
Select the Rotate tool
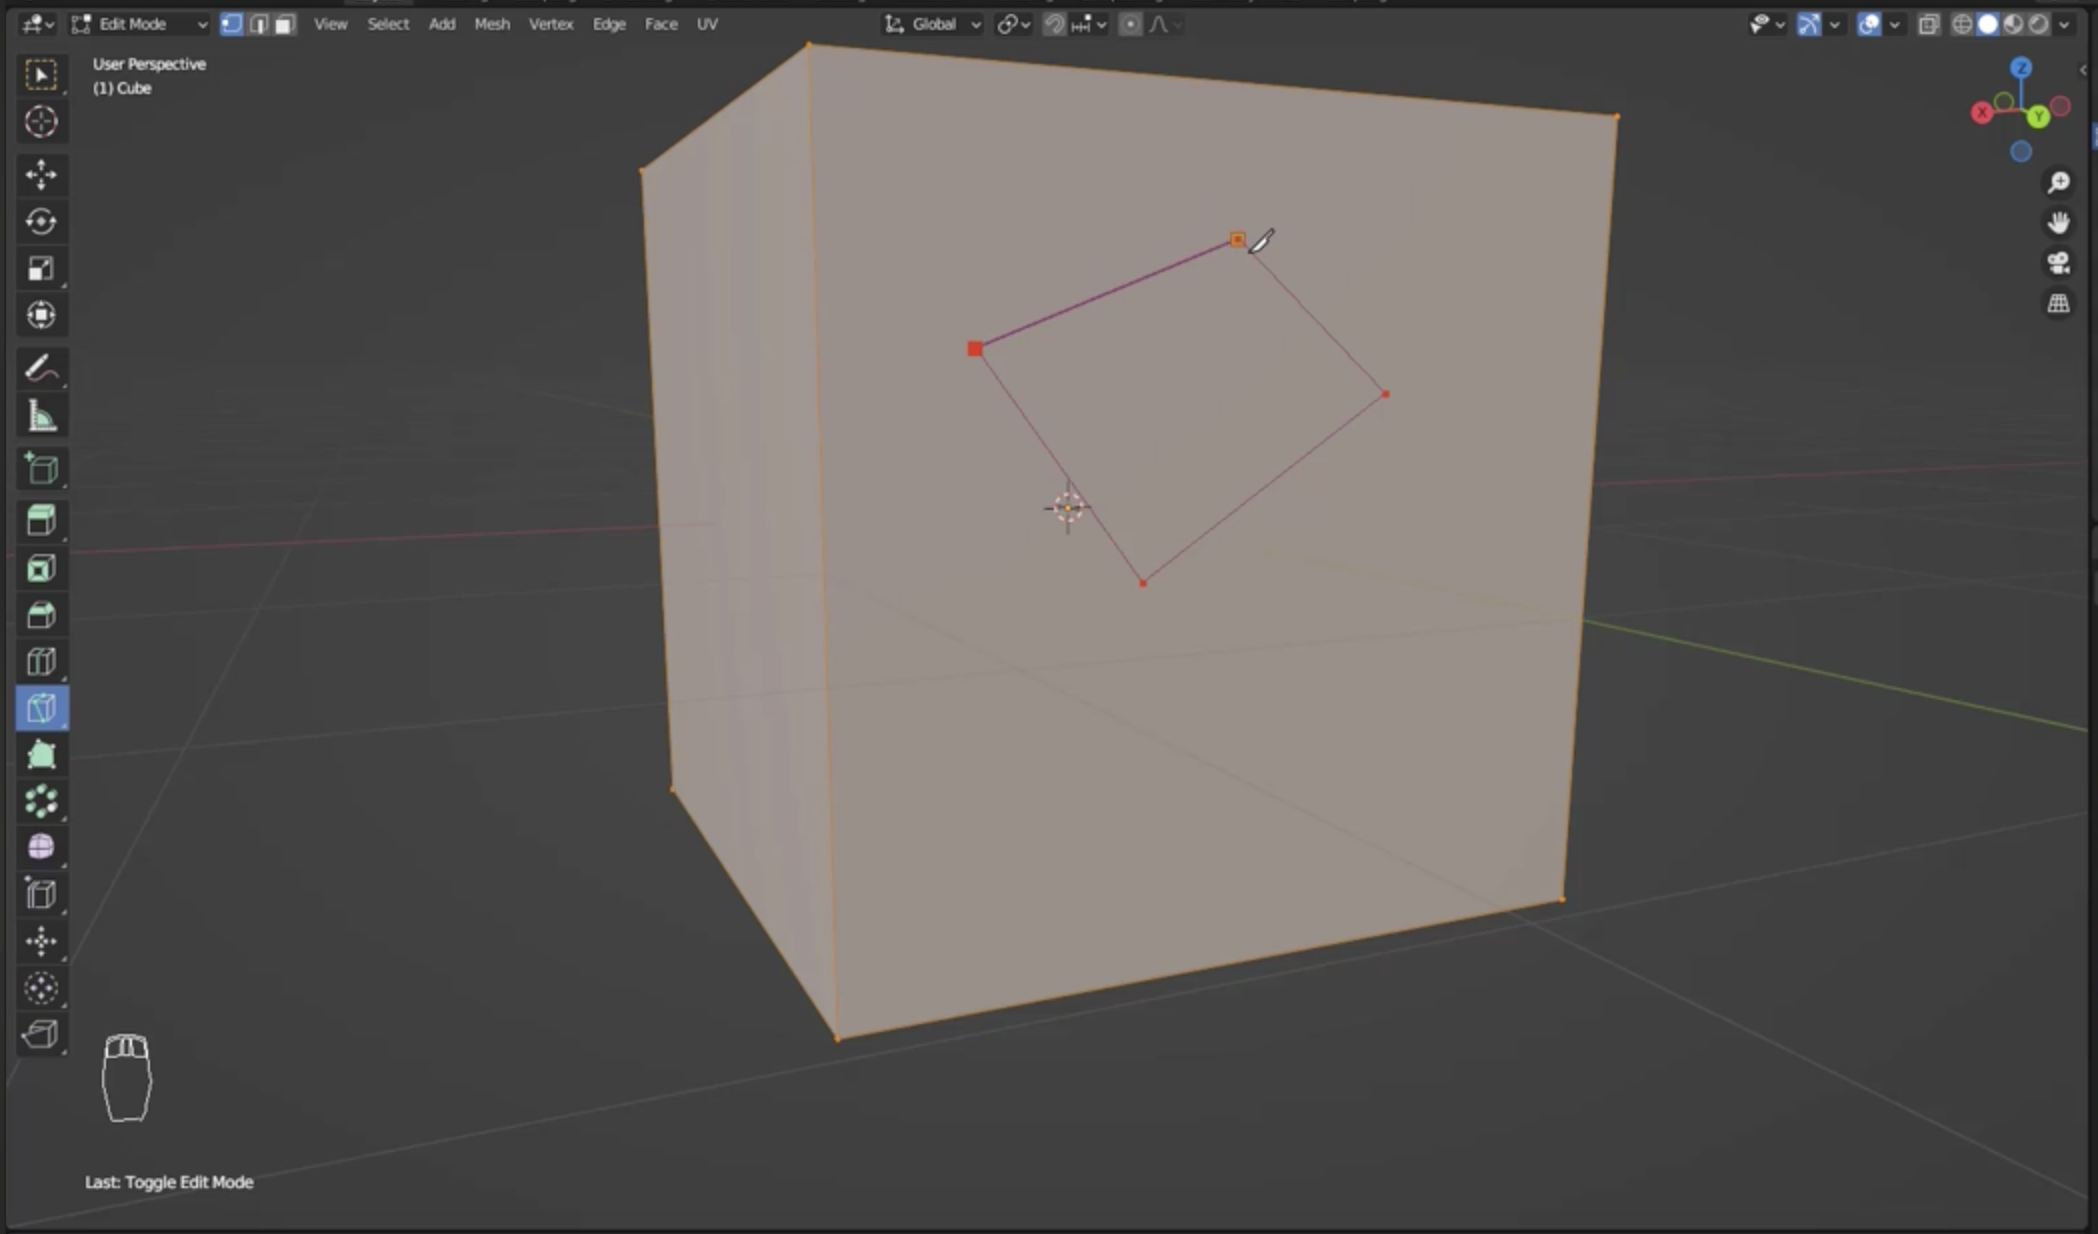coord(41,221)
